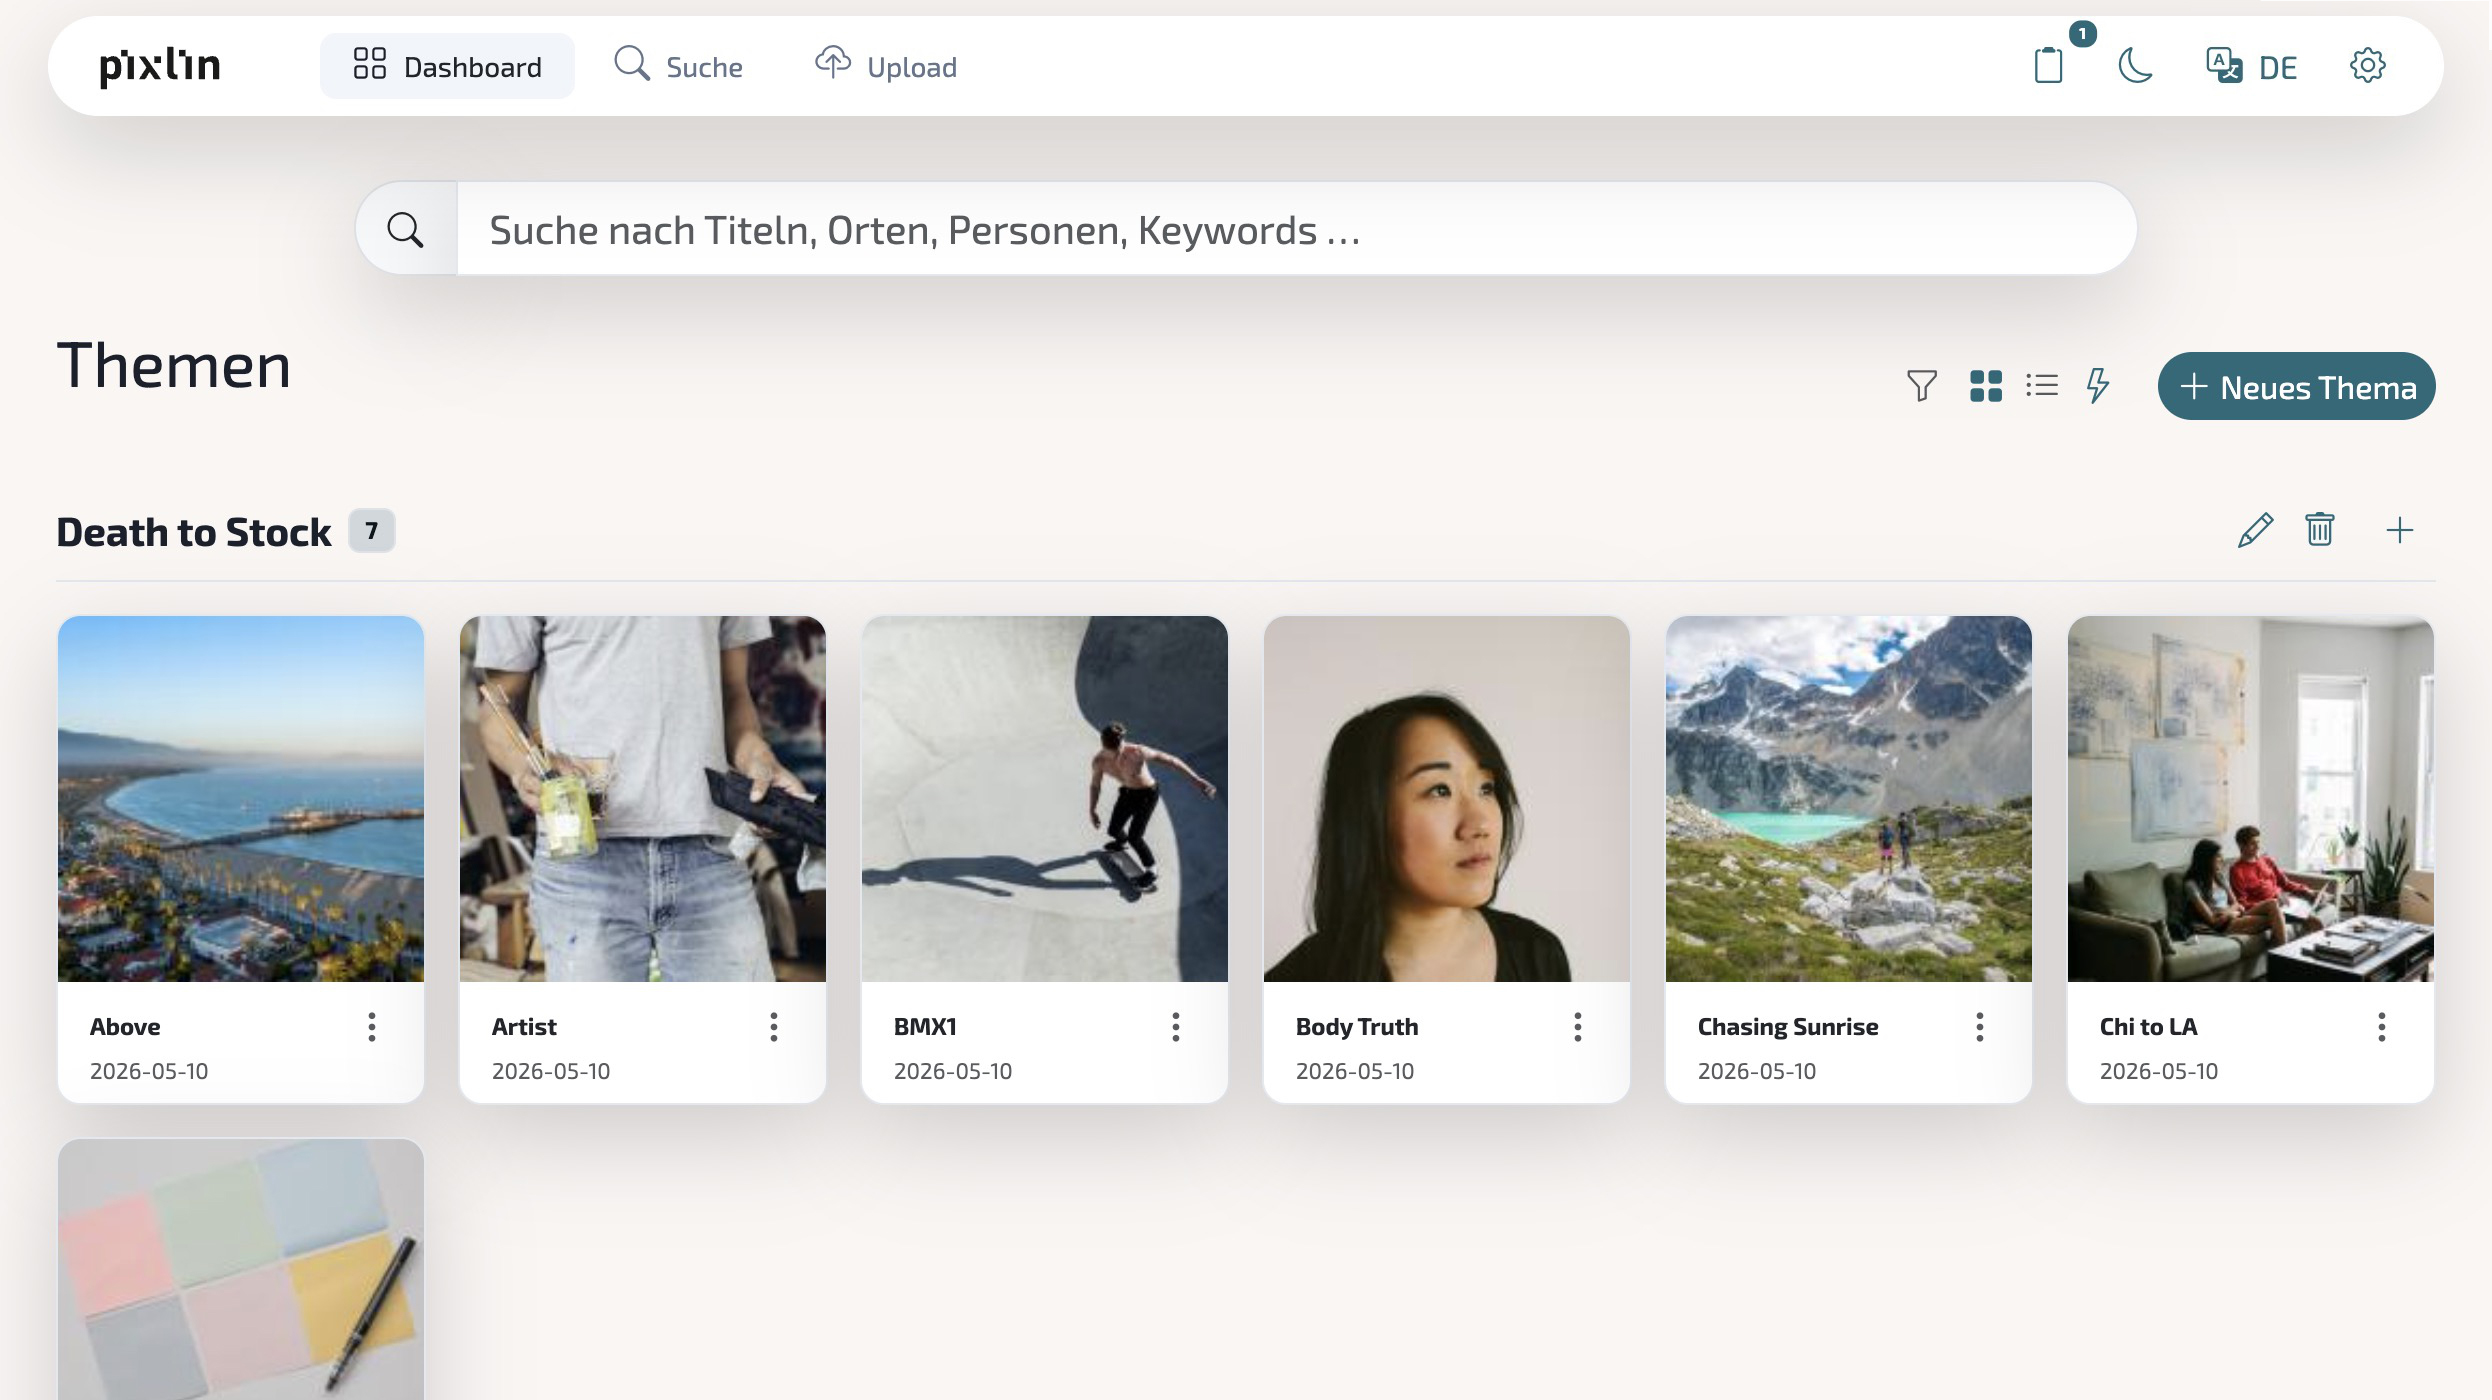Click the Above card title
This screenshot has width=2492, height=1400.
point(125,1027)
